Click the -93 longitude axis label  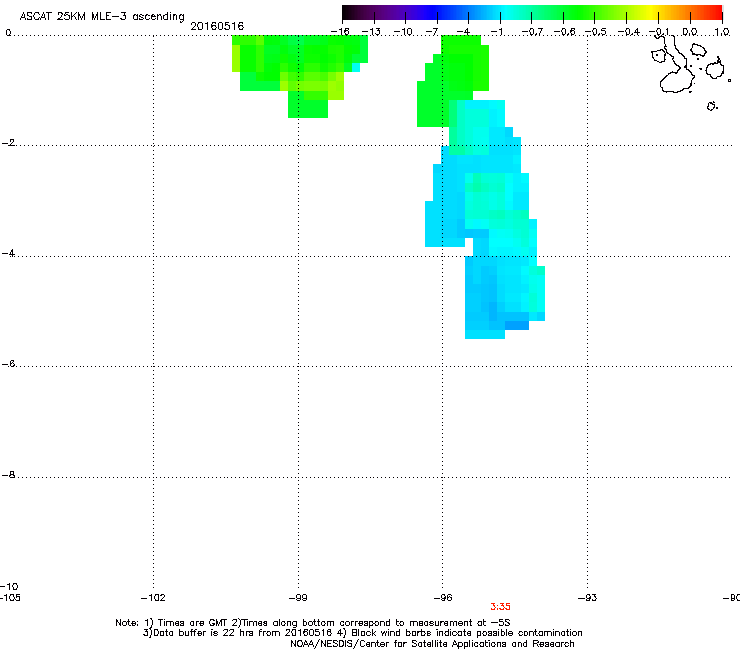(588, 598)
